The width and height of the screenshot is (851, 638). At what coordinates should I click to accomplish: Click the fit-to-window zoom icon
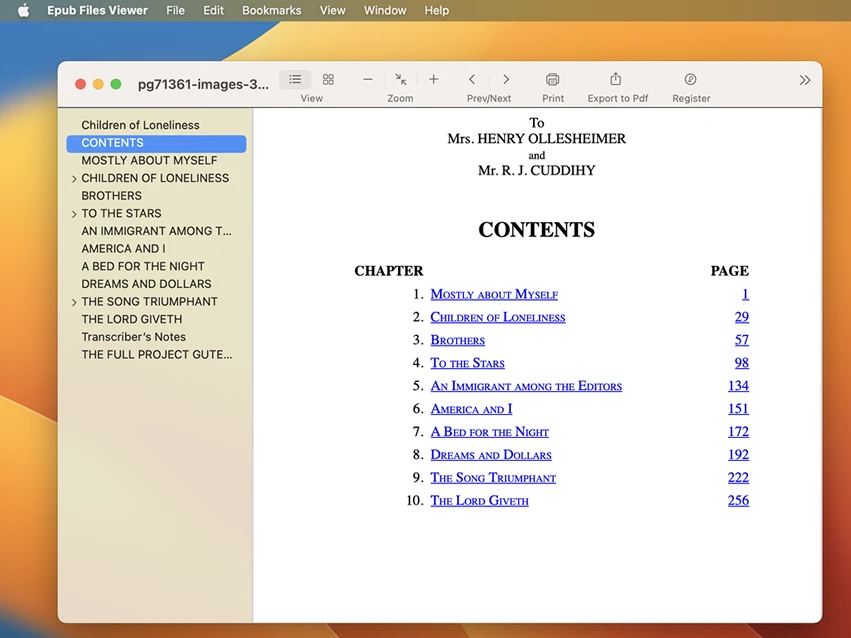tap(400, 77)
